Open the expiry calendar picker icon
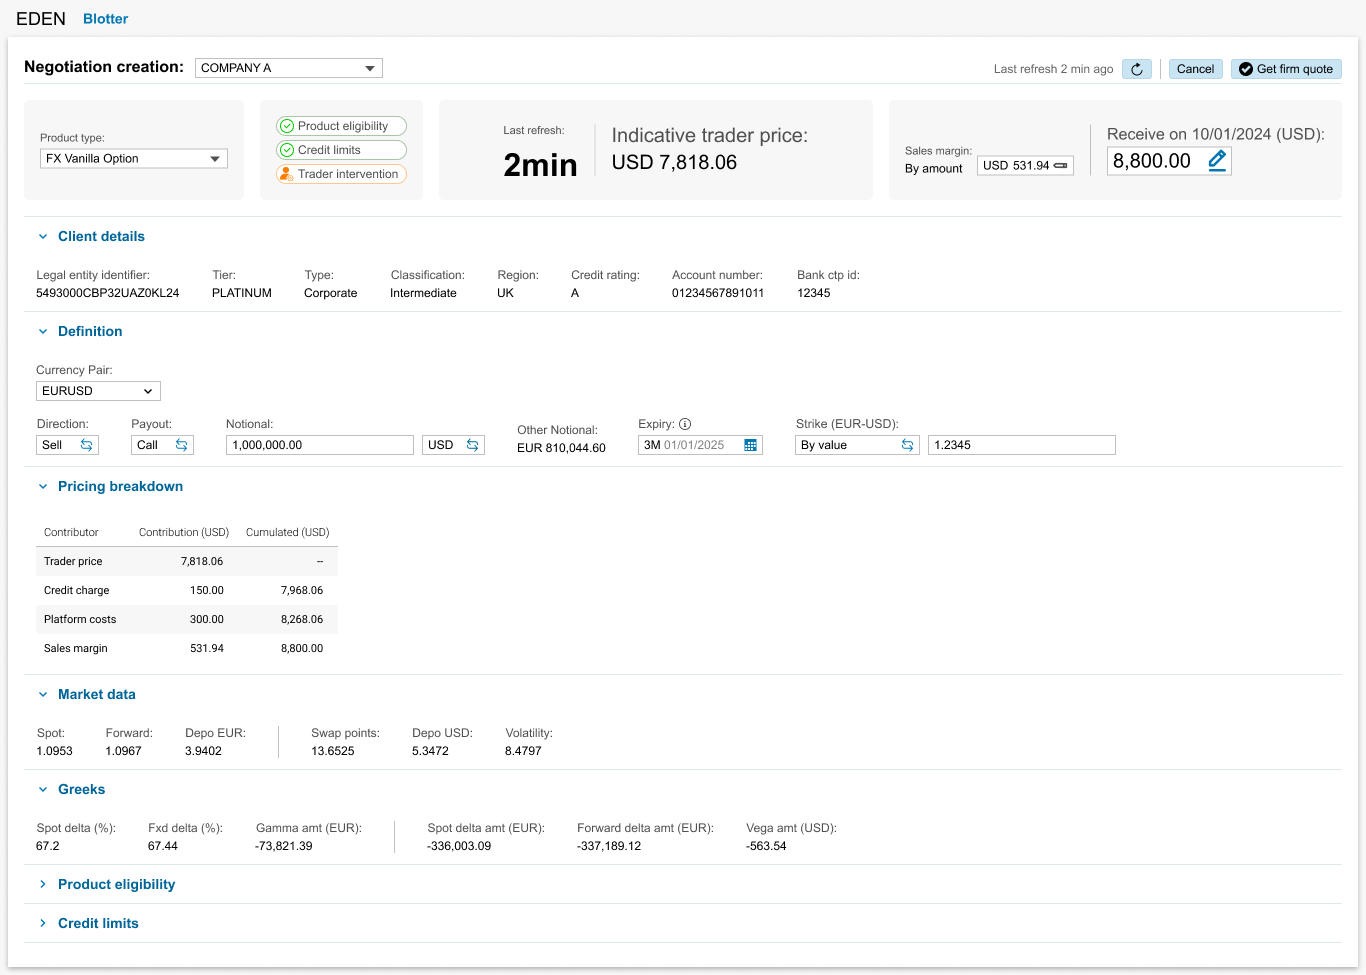Viewport: 1366px width, 975px height. click(x=751, y=445)
